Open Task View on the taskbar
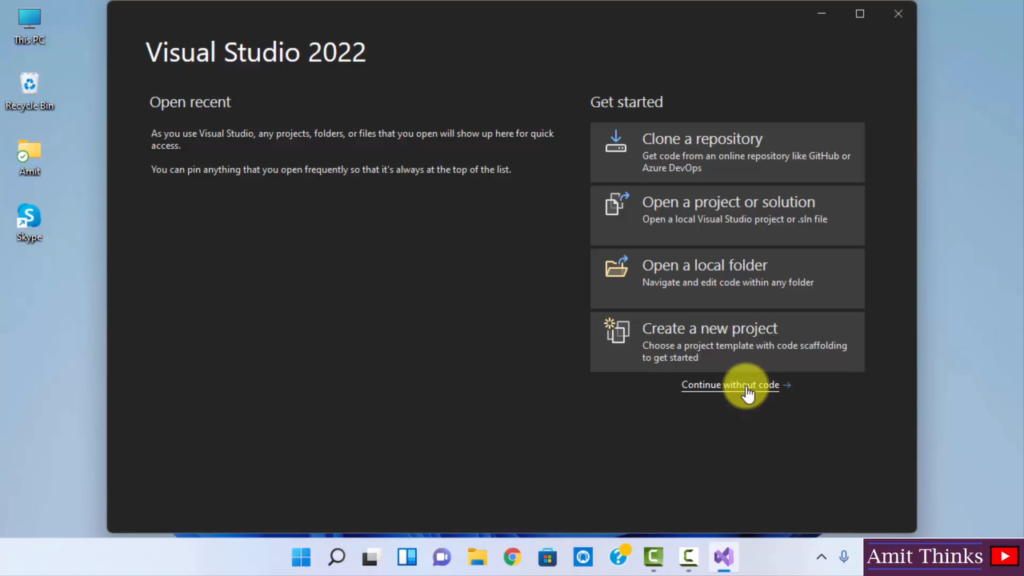Screen dimensions: 1024x576 (371, 557)
